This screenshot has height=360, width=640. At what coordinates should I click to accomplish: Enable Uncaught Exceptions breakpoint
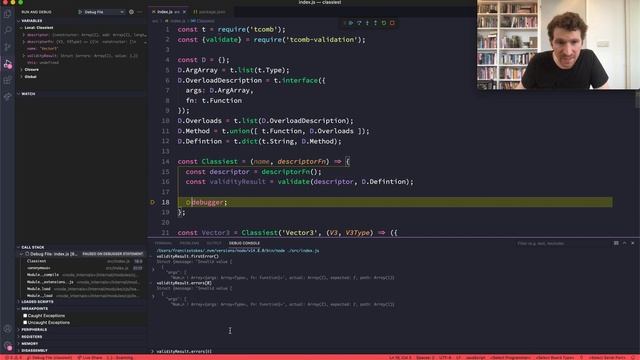pyautogui.click(x=25, y=322)
